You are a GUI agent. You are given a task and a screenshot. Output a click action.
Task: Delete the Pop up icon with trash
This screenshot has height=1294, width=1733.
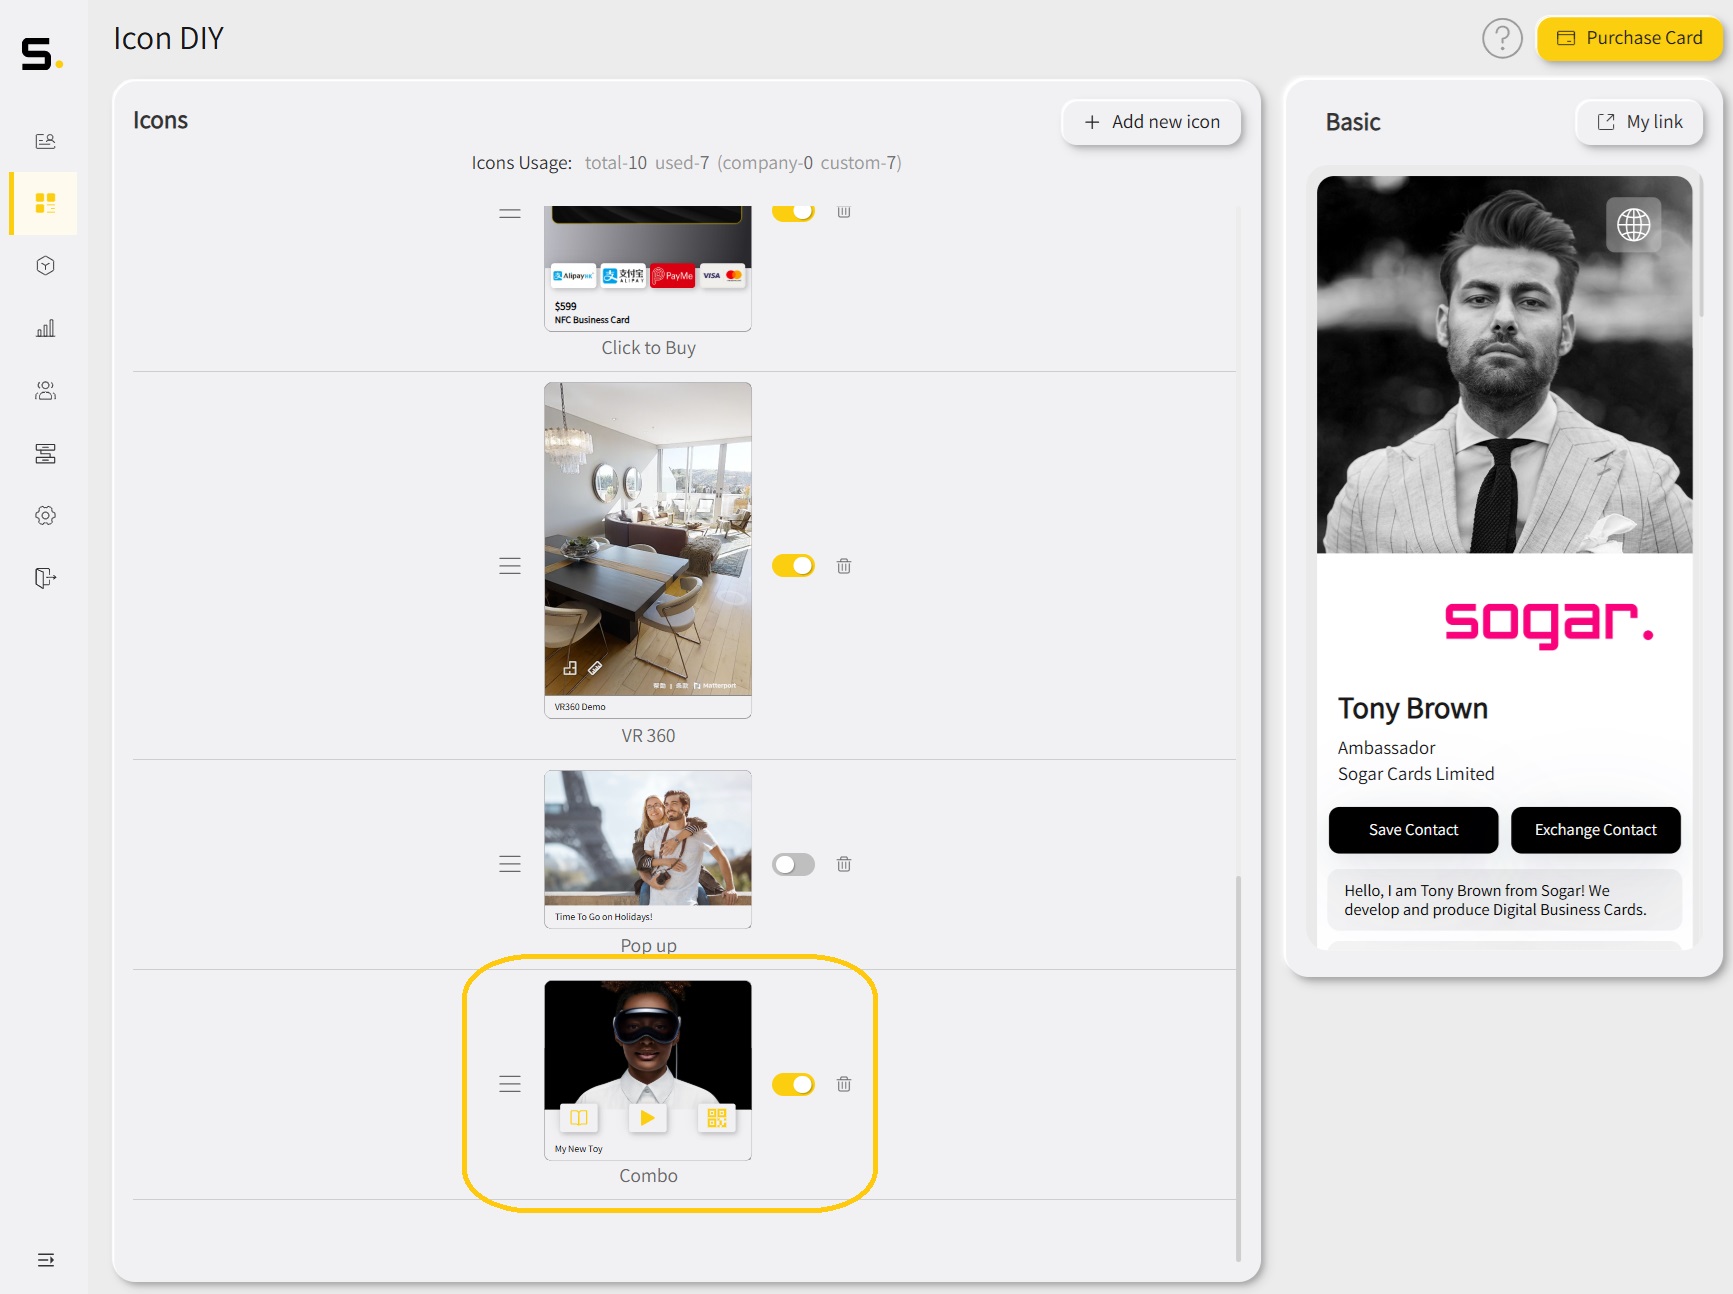coord(843,864)
